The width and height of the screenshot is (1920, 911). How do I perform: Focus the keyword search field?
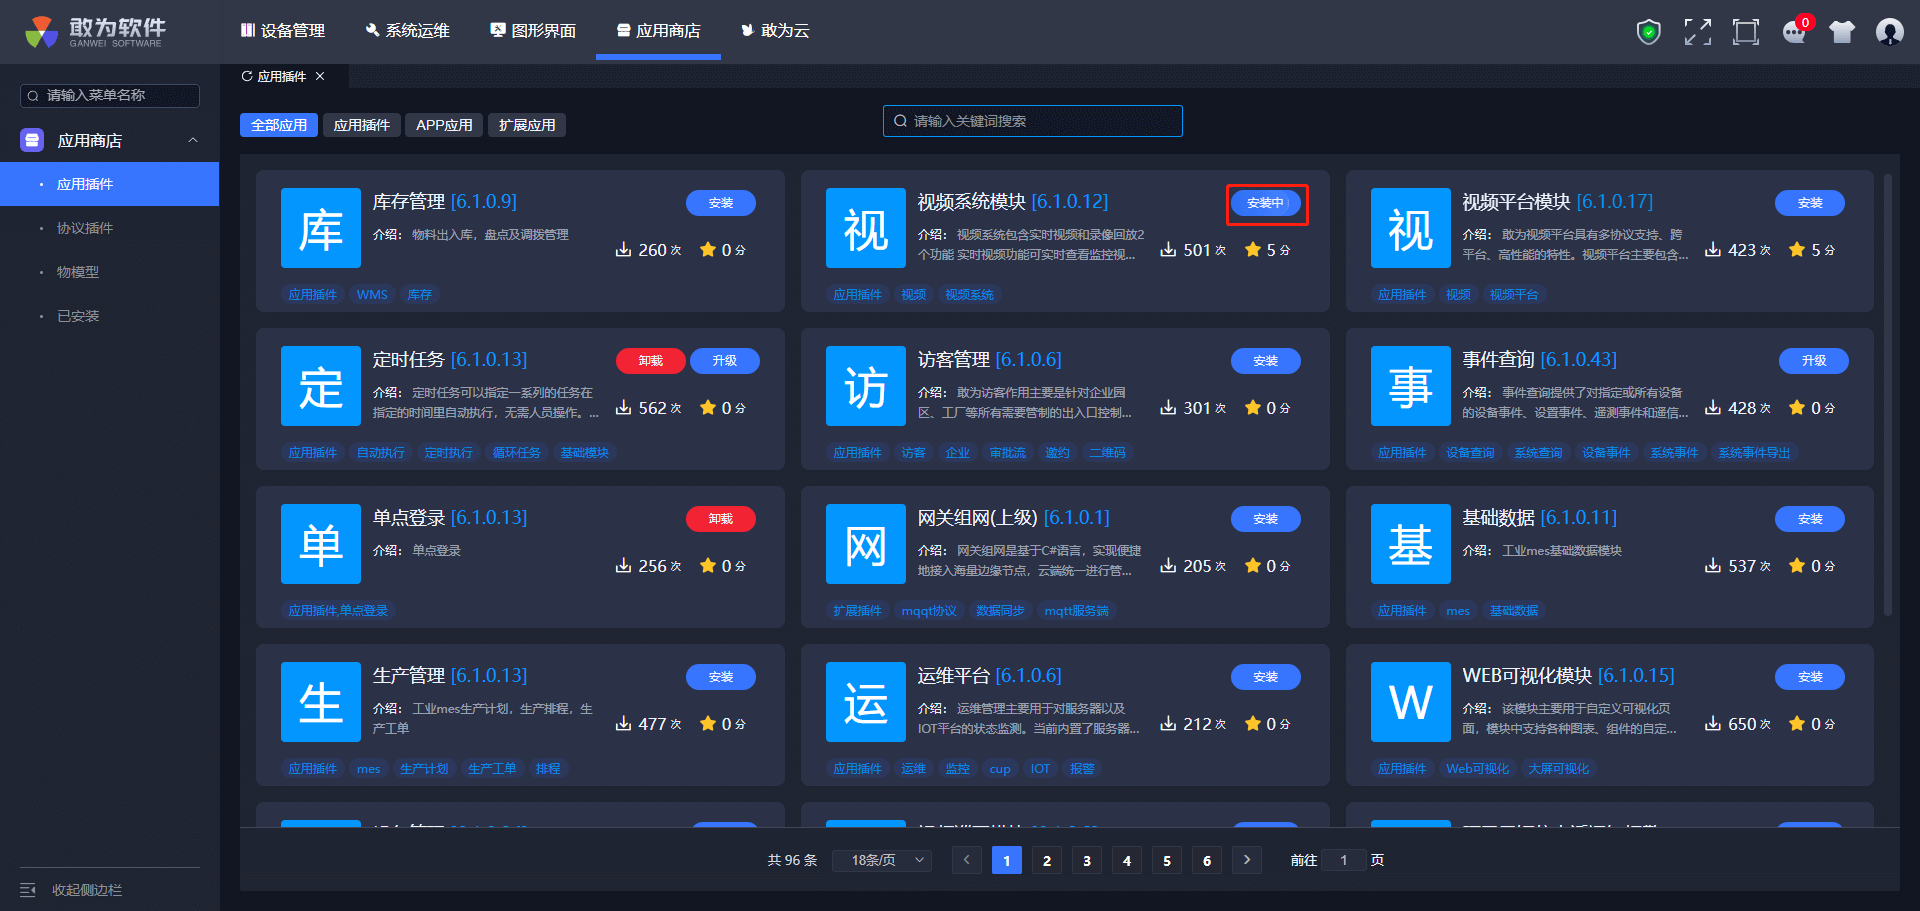(x=1033, y=121)
